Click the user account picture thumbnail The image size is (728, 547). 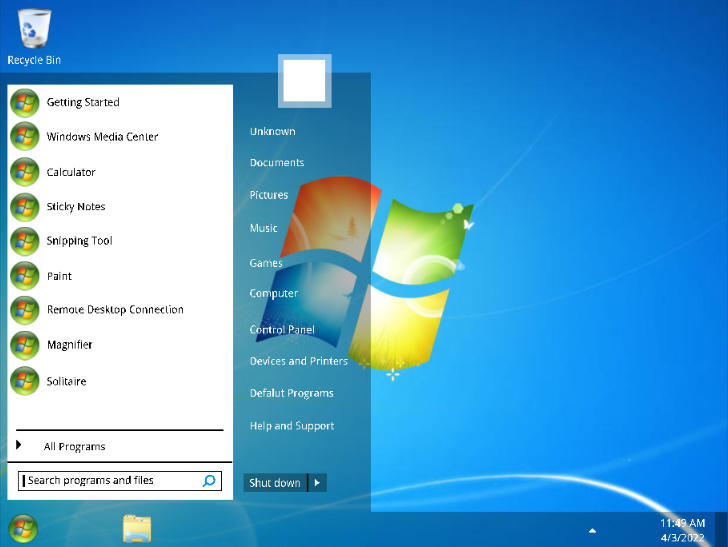[305, 81]
